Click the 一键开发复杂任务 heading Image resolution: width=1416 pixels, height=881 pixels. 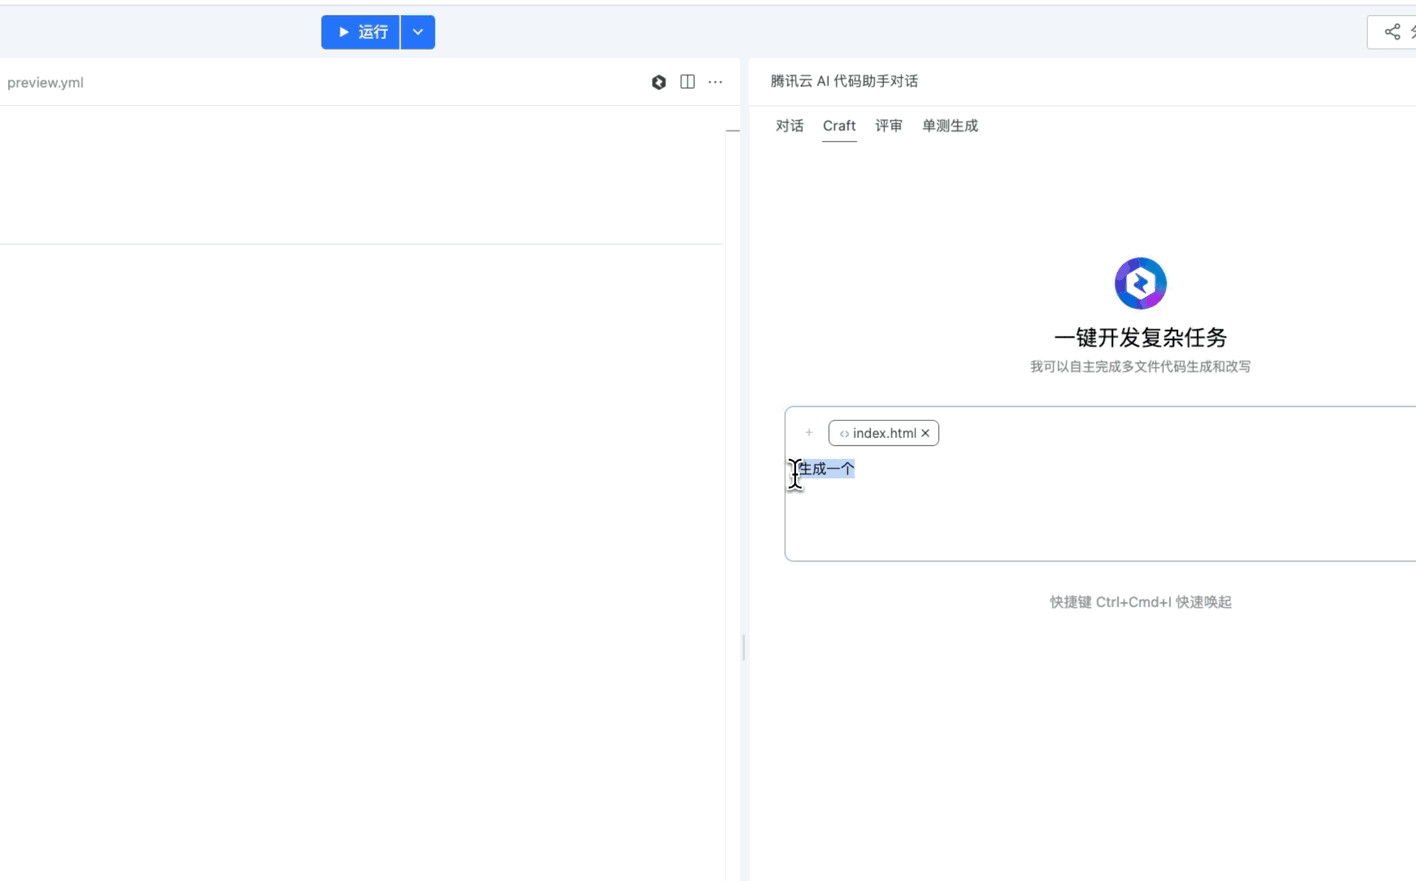coord(1140,338)
